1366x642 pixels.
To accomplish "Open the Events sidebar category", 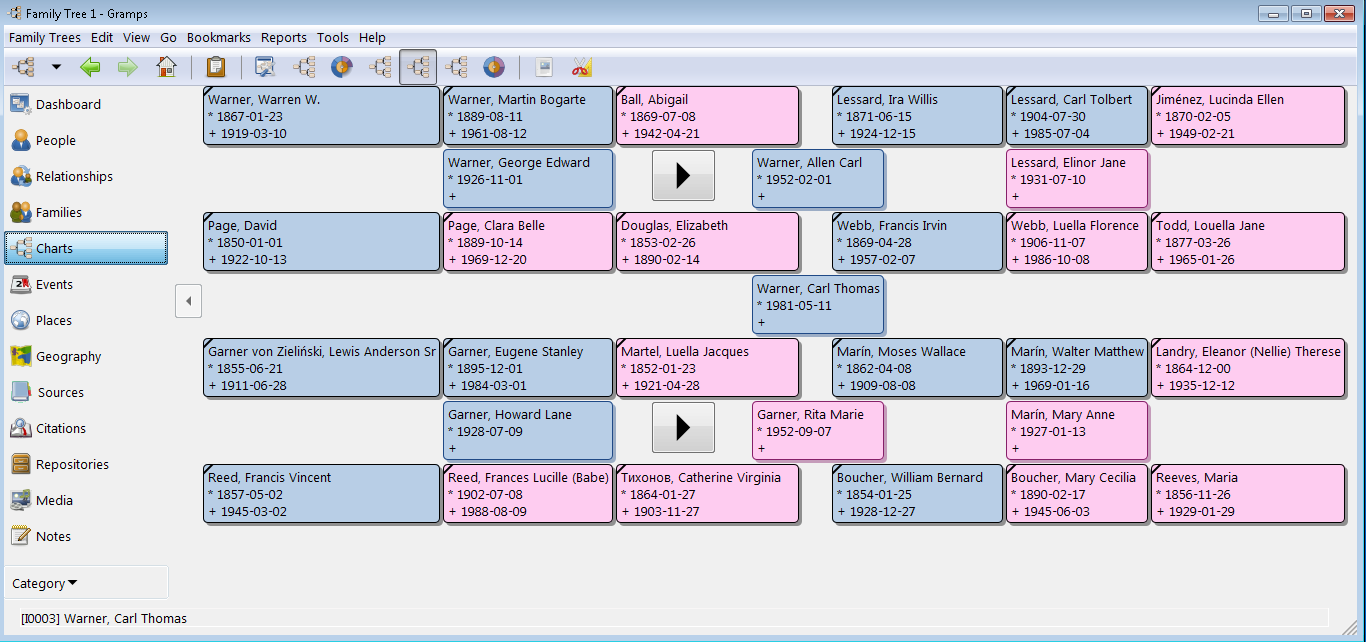I will (x=86, y=284).
